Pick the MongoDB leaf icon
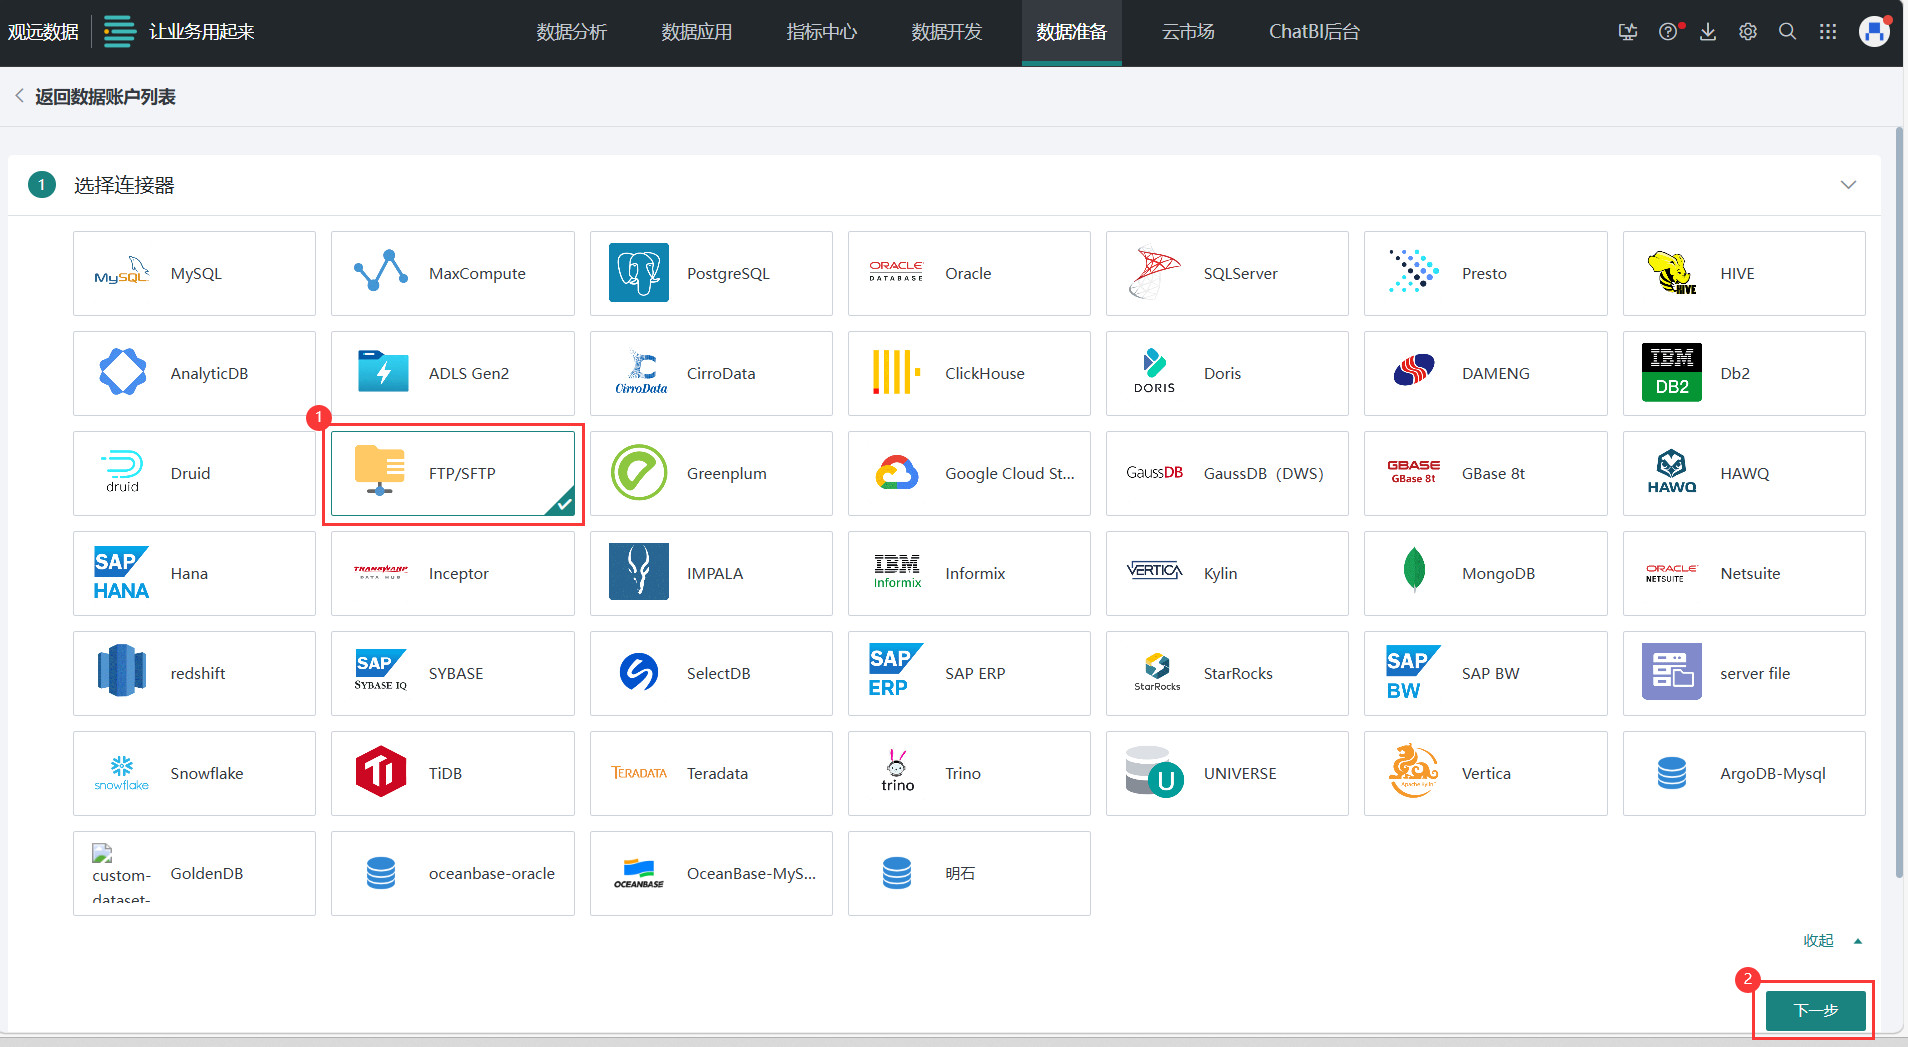The image size is (1908, 1047). tap(1413, 572)
